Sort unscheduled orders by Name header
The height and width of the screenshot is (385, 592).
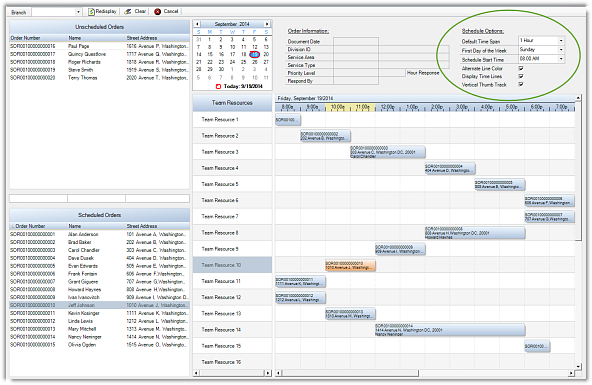[x=97, y=38]
